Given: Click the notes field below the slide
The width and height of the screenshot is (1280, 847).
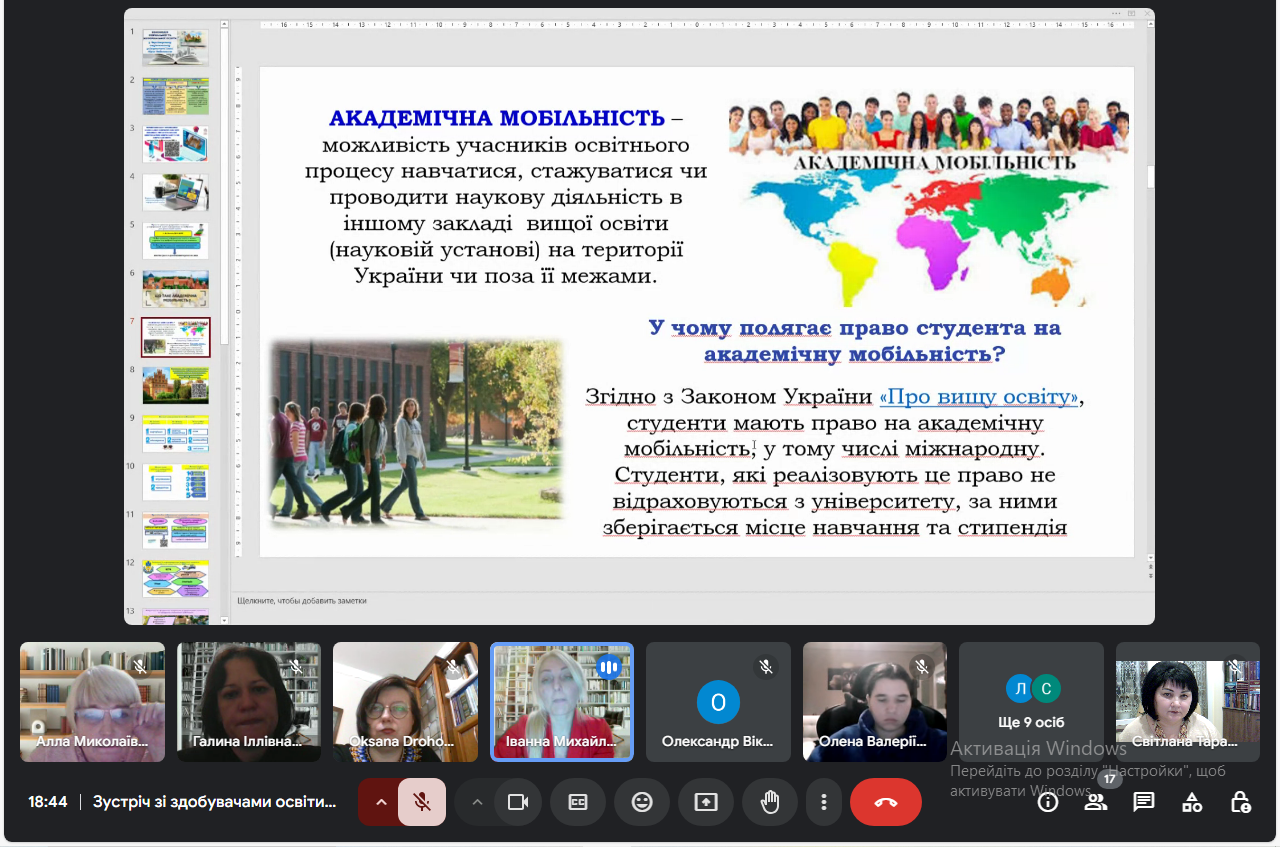Looking at the screenshot, I should [x=691, y=601].
